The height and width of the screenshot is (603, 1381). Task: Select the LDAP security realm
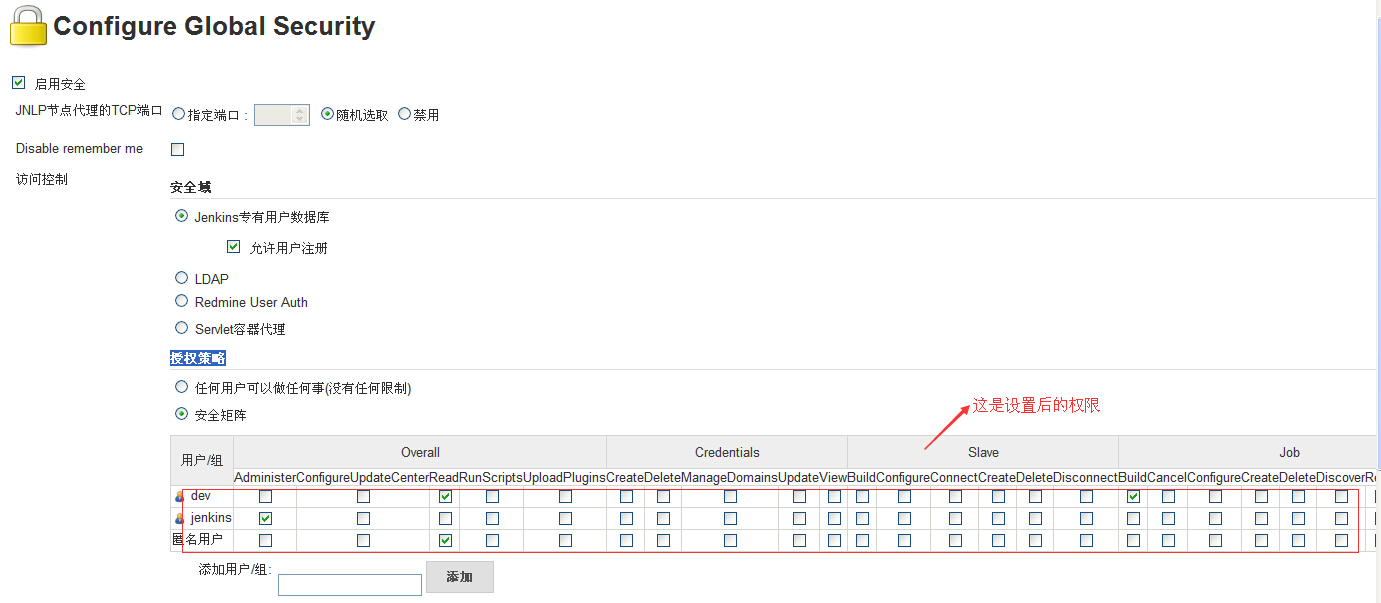point(181,278)
